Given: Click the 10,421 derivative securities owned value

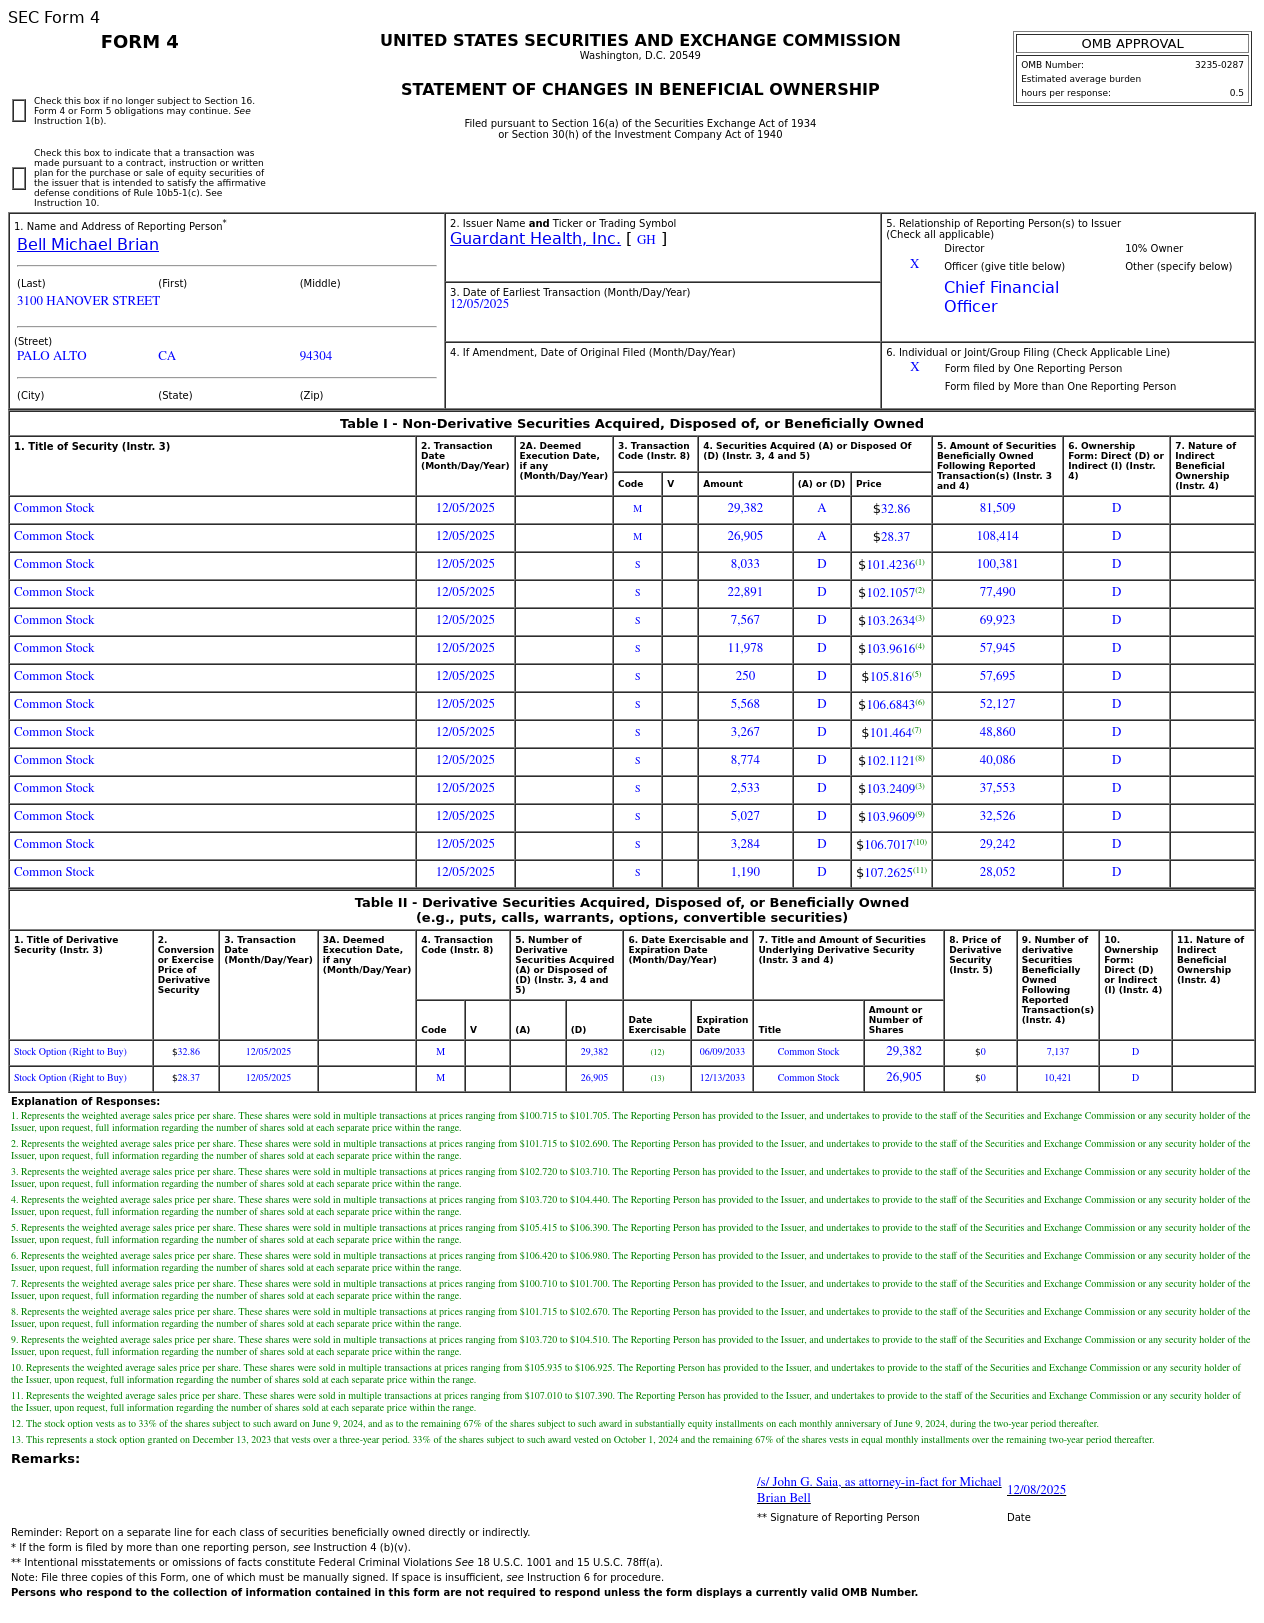Looking at the screenshot, I should [x=1058, y=1079].
